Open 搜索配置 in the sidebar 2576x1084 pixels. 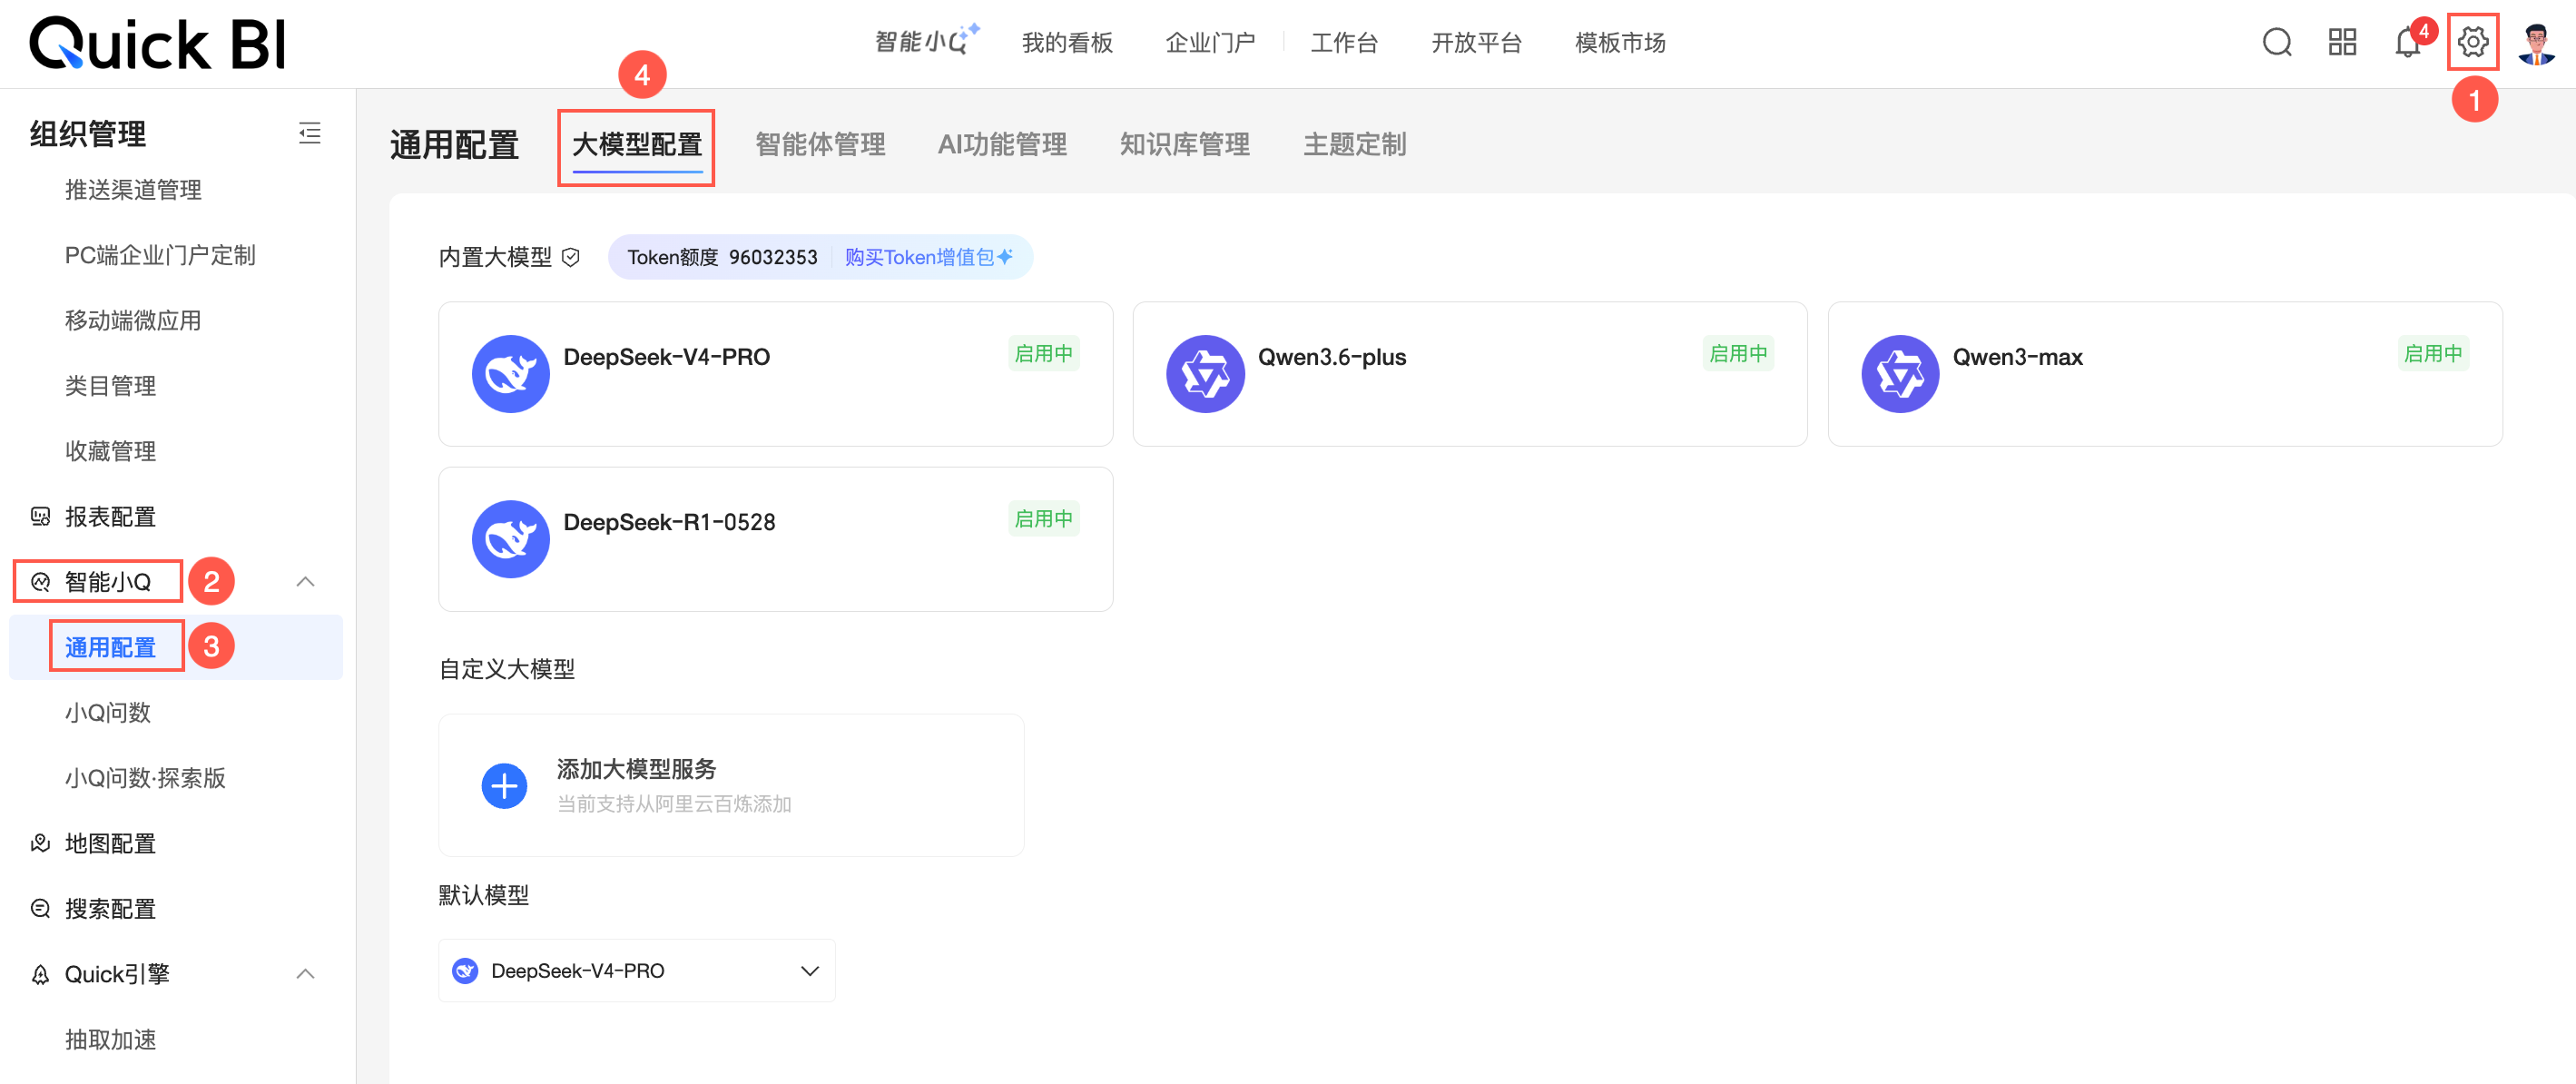[110, 908]
